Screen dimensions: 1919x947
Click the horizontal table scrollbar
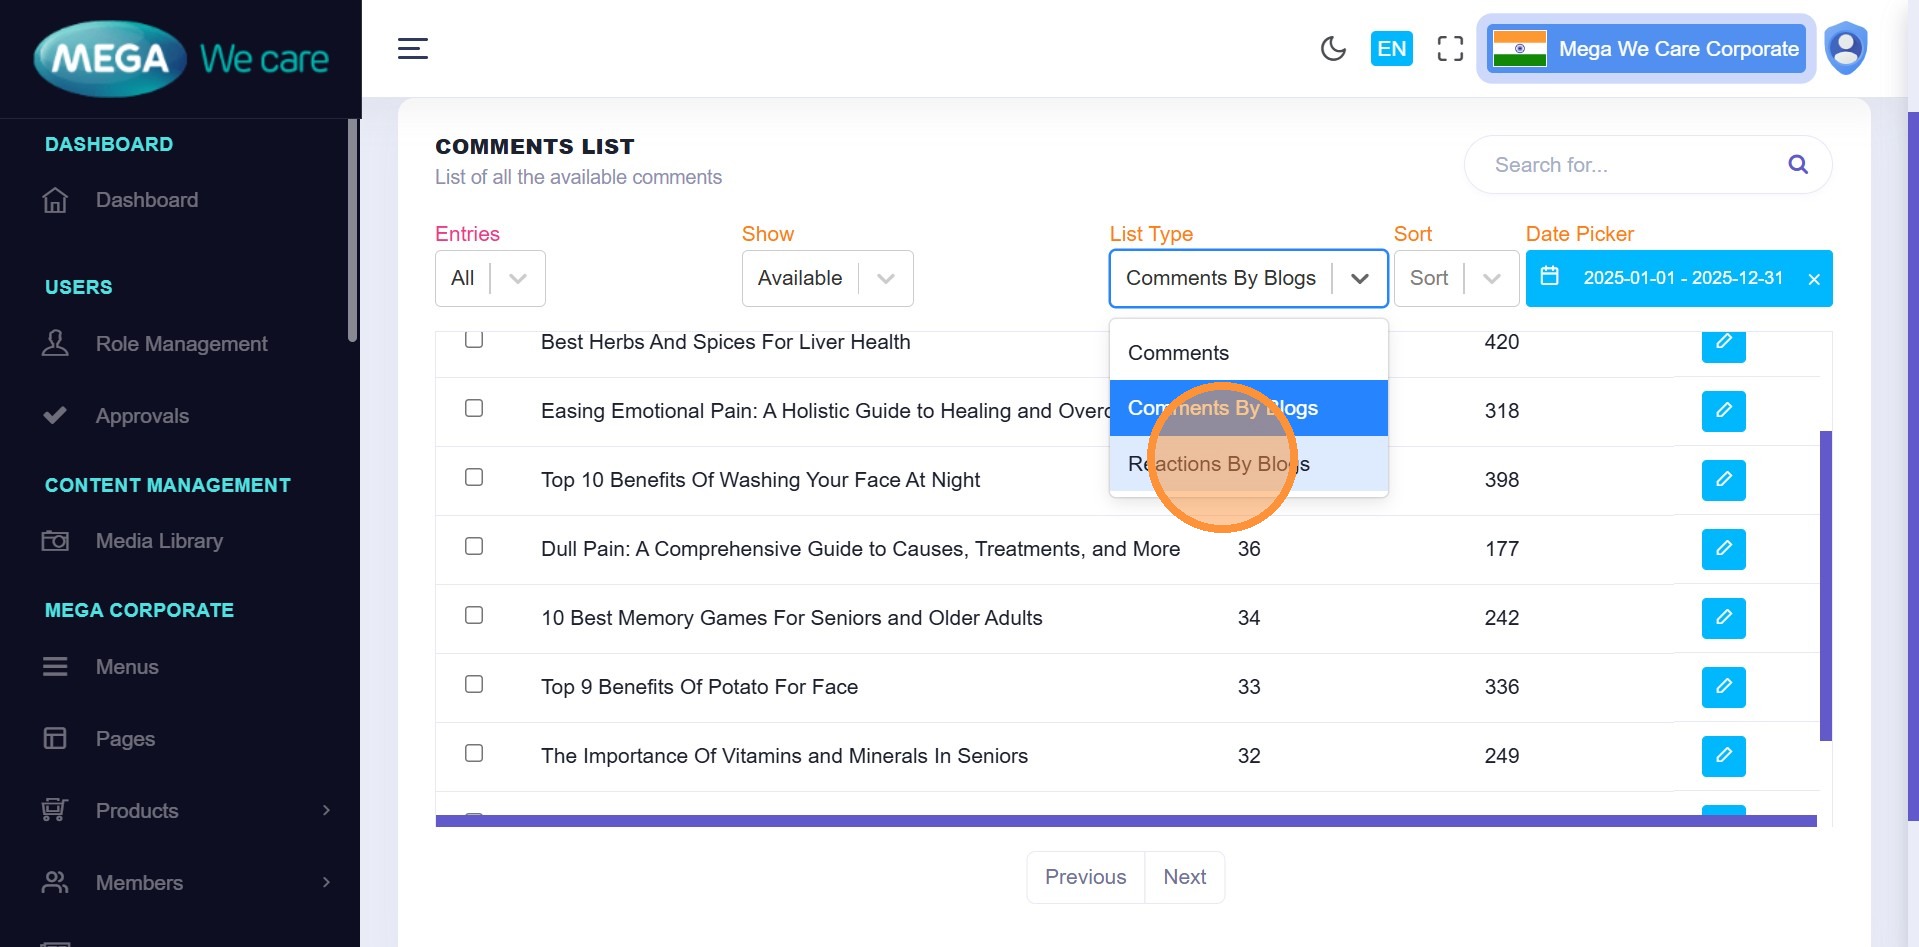pyautogui.click(x=1125, y=821)
